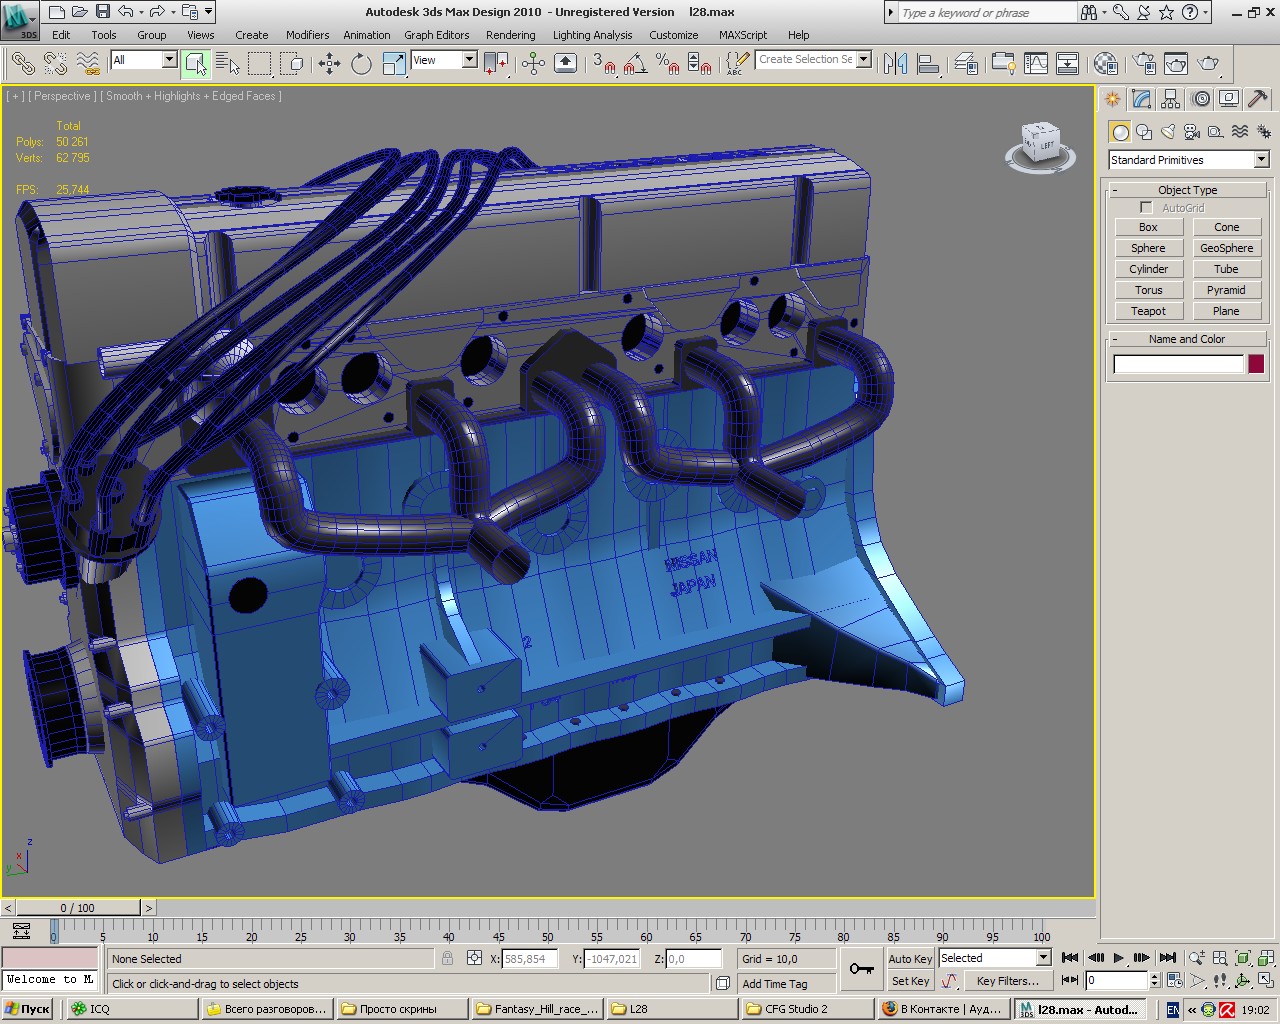Screen dimensions: 1280x1024
Task: Open Rendered Frame Window
Action: tap(1176, 63)
